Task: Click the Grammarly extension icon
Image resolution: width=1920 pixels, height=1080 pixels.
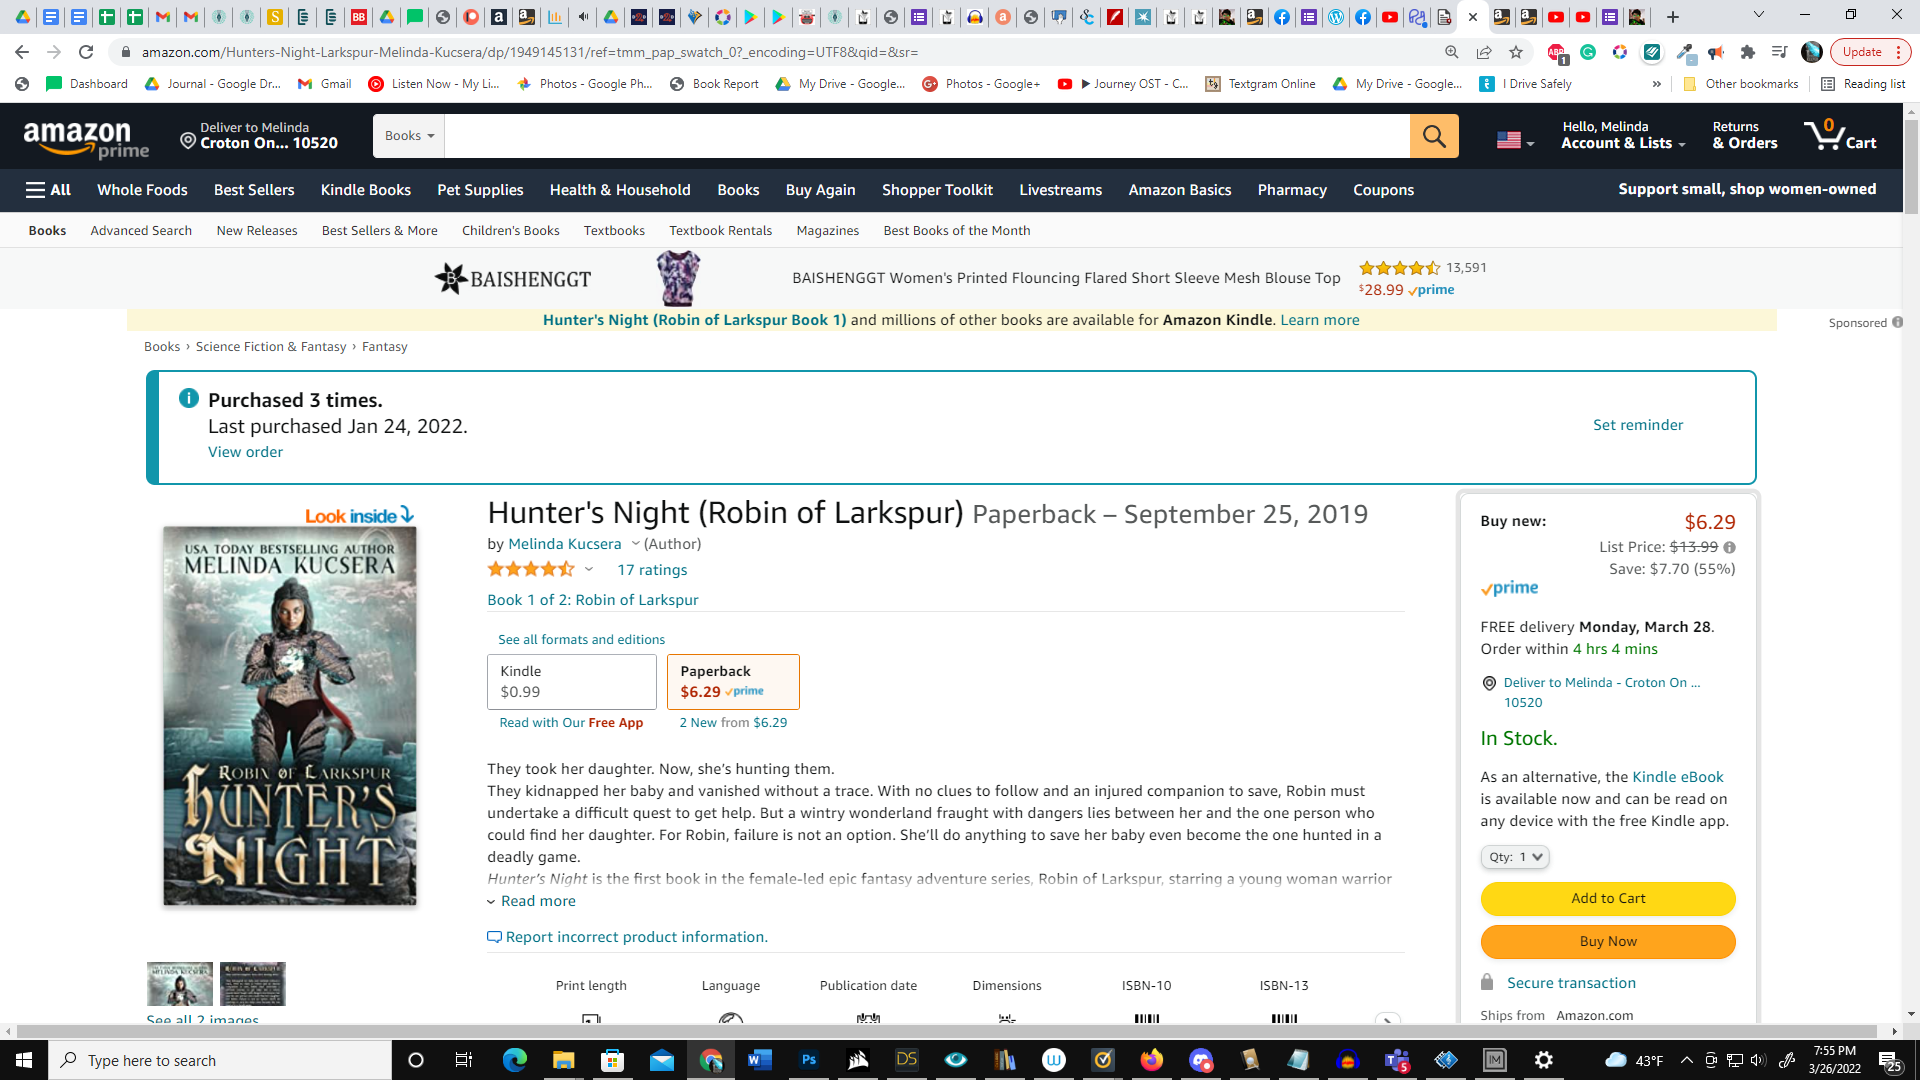Action: 1588,52
